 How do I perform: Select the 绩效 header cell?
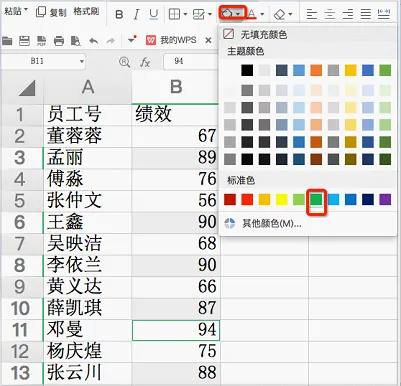(175, 115)
